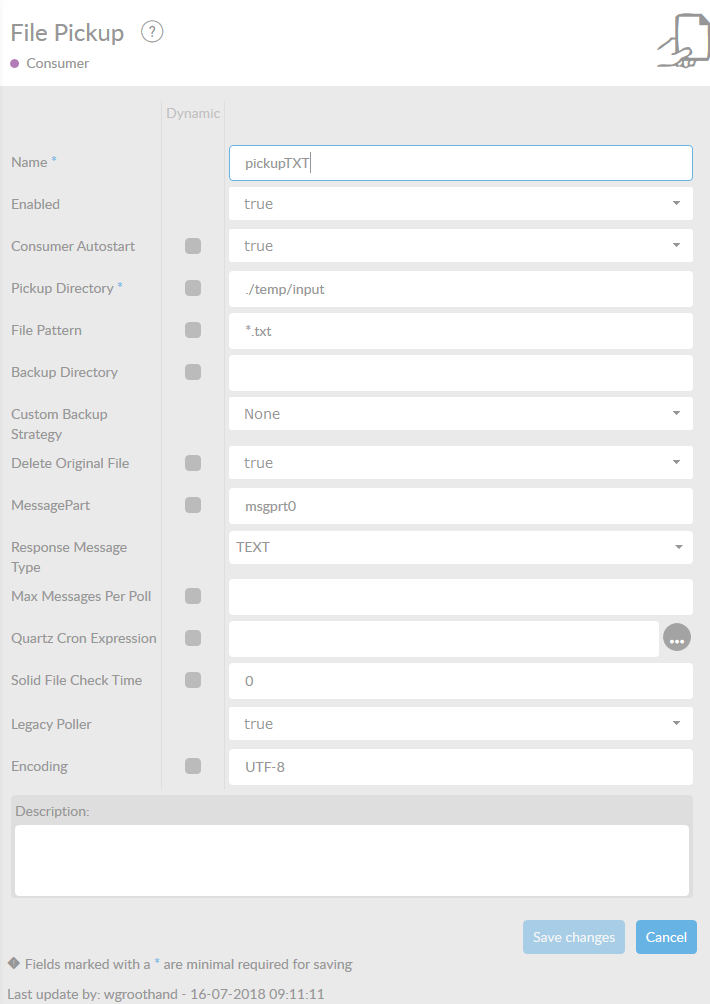Open the Quartz Cron Expression editor button
710x1004 pixels.
click(677, 638)
